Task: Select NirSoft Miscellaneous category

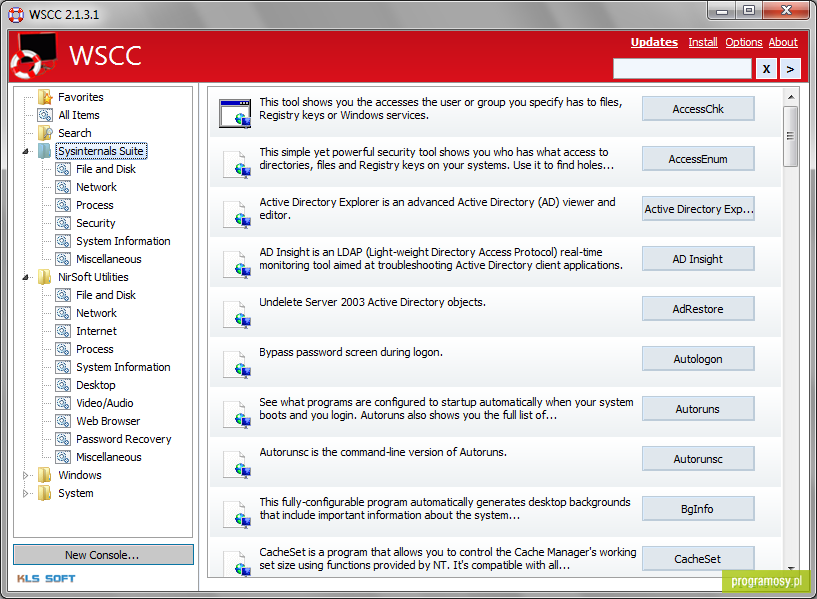Action: click(x=108, y=457)
